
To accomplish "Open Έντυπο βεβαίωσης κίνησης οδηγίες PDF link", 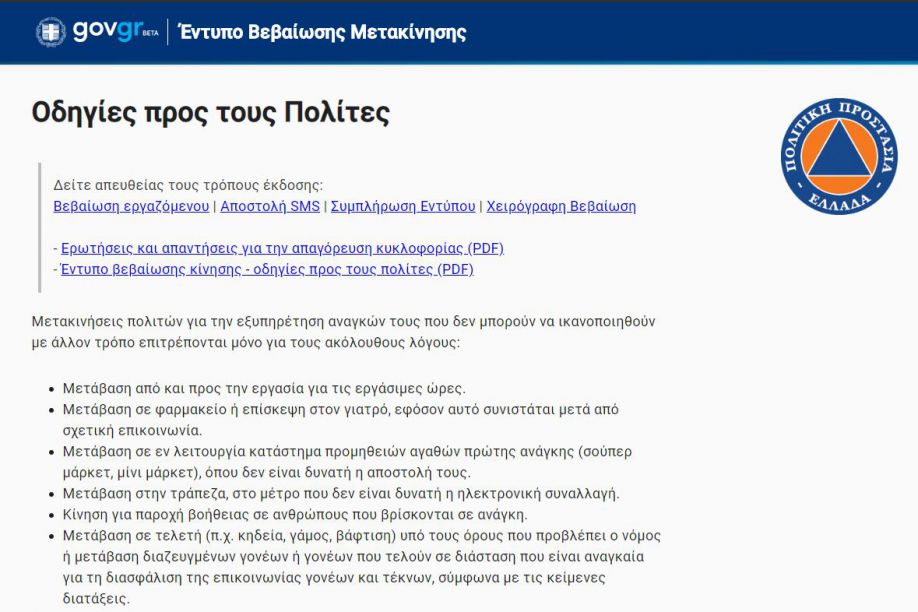I will tap(267, 269).
